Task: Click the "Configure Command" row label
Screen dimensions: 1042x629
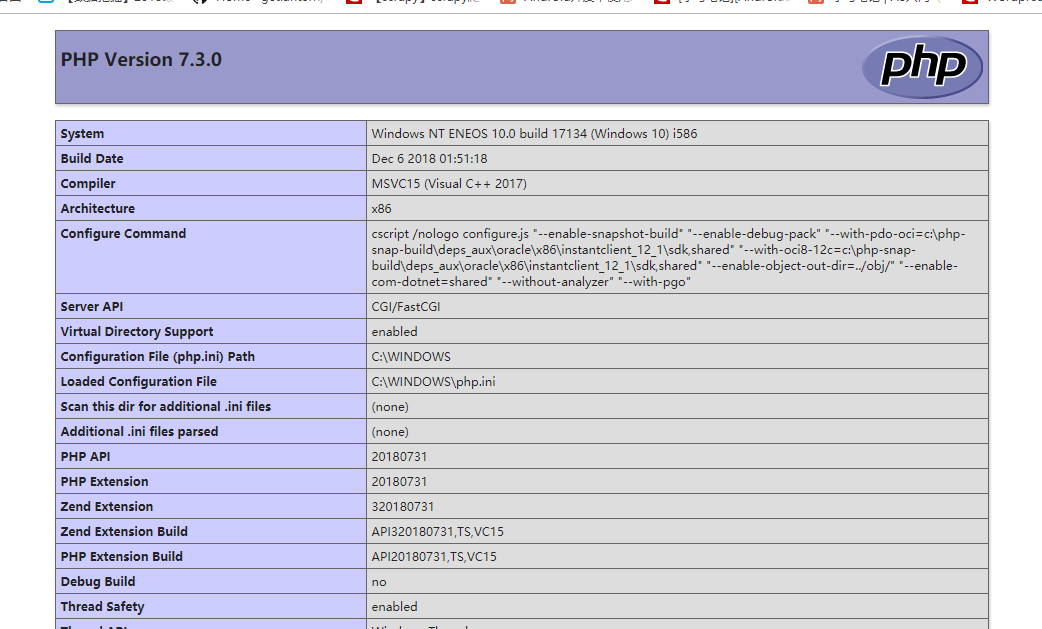Action: click(x=123, y=234)
